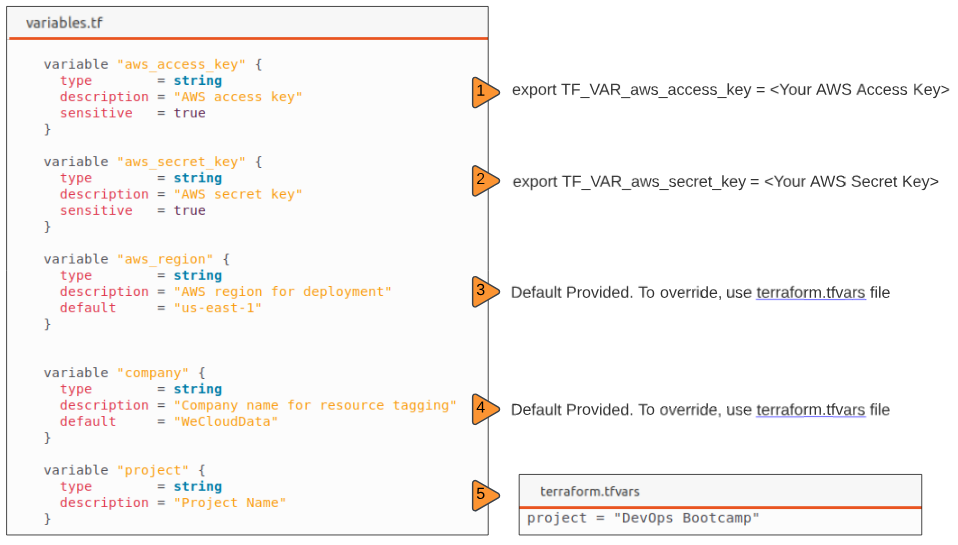Click the "Project Name" description string
Viewport: 958px width, 545px height.
point(230,503)
